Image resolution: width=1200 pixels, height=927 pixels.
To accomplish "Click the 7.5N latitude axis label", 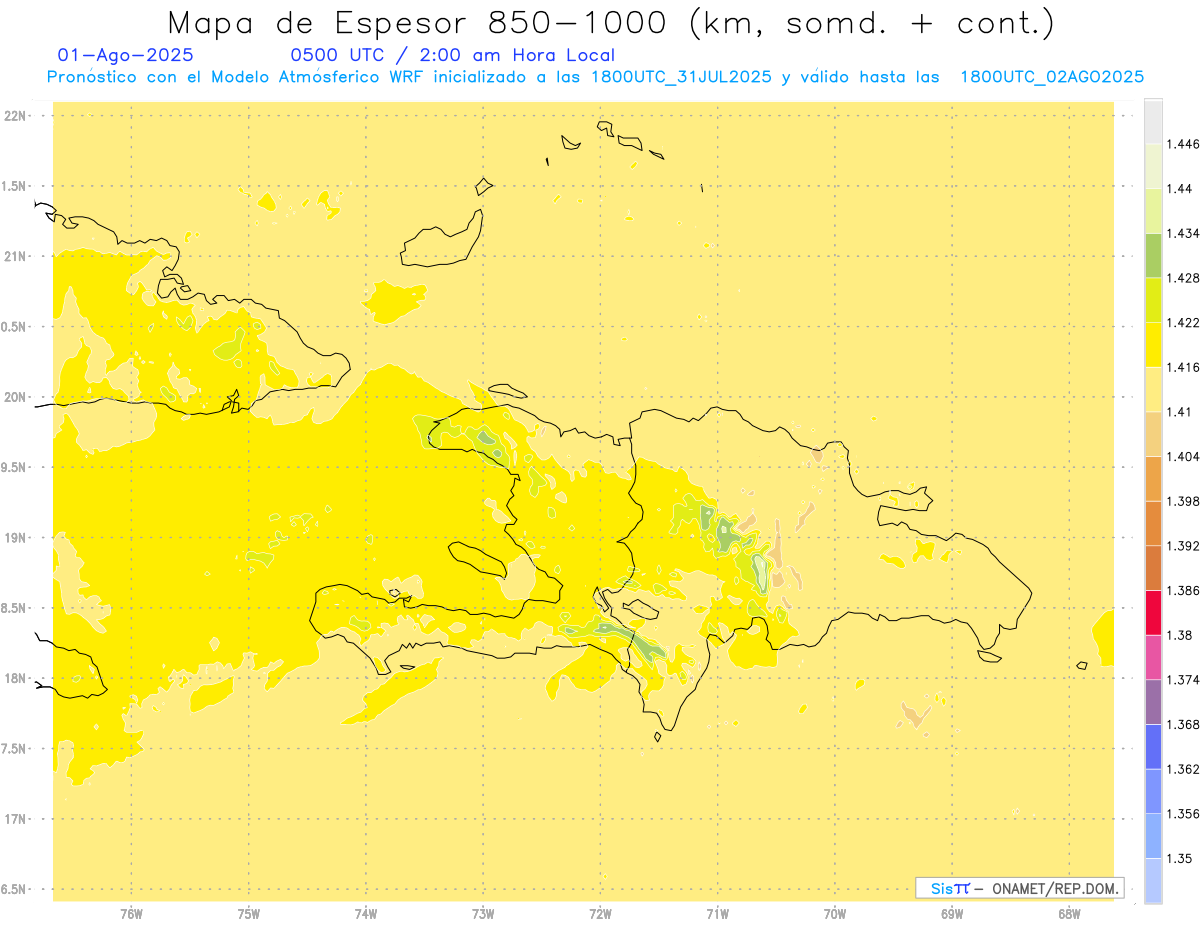I will click(x=14, y=749).
